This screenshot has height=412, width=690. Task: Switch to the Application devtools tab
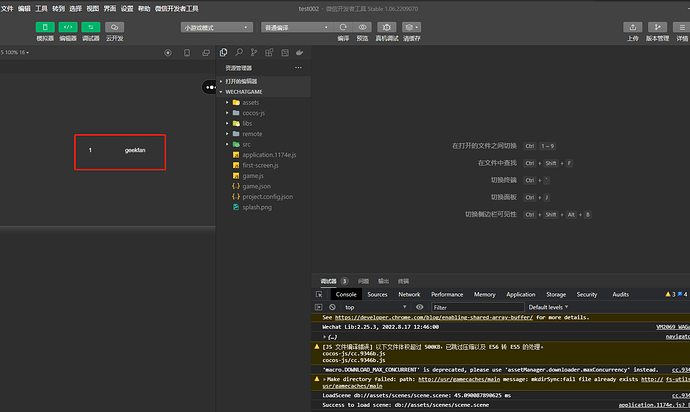pos(521,294)
